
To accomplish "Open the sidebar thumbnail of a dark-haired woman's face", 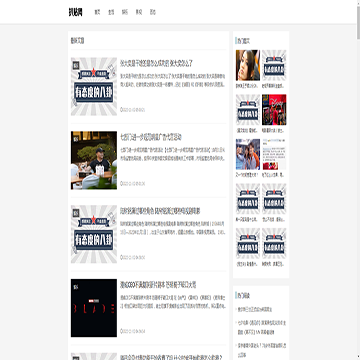I will pos(248,65).
